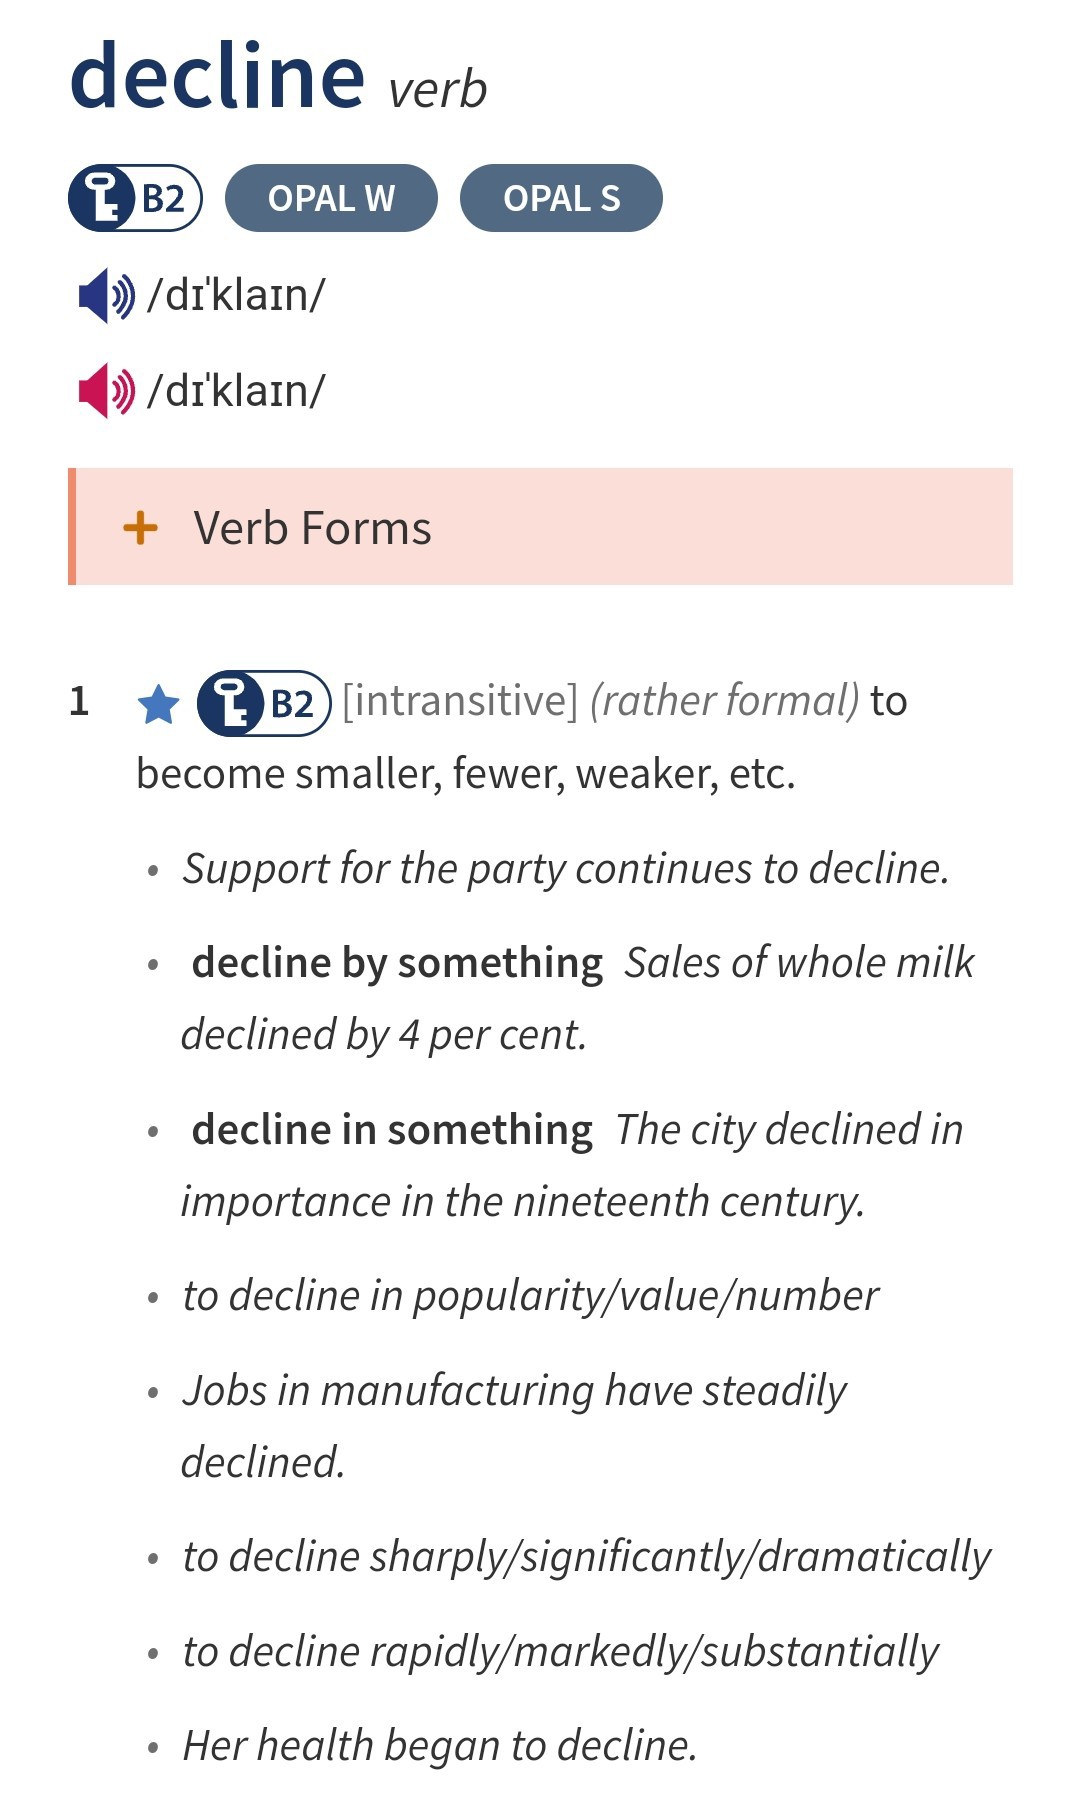Click the B2 key badge under headword
The image size is (1080, 1794).
point(135,198)
